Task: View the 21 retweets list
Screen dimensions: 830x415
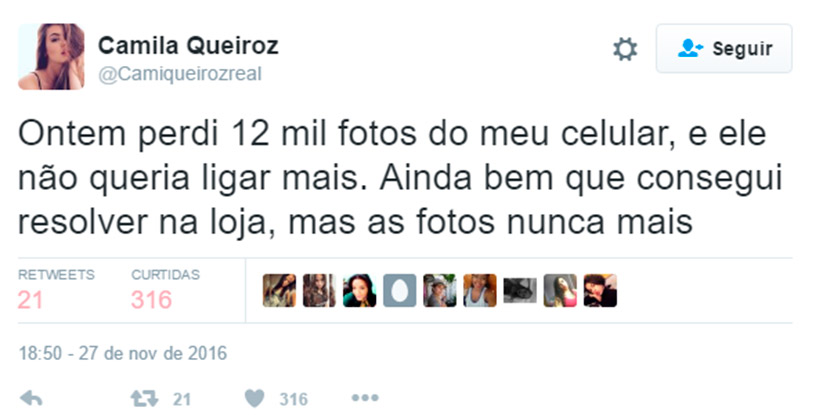Action: (x=56, y=290)
